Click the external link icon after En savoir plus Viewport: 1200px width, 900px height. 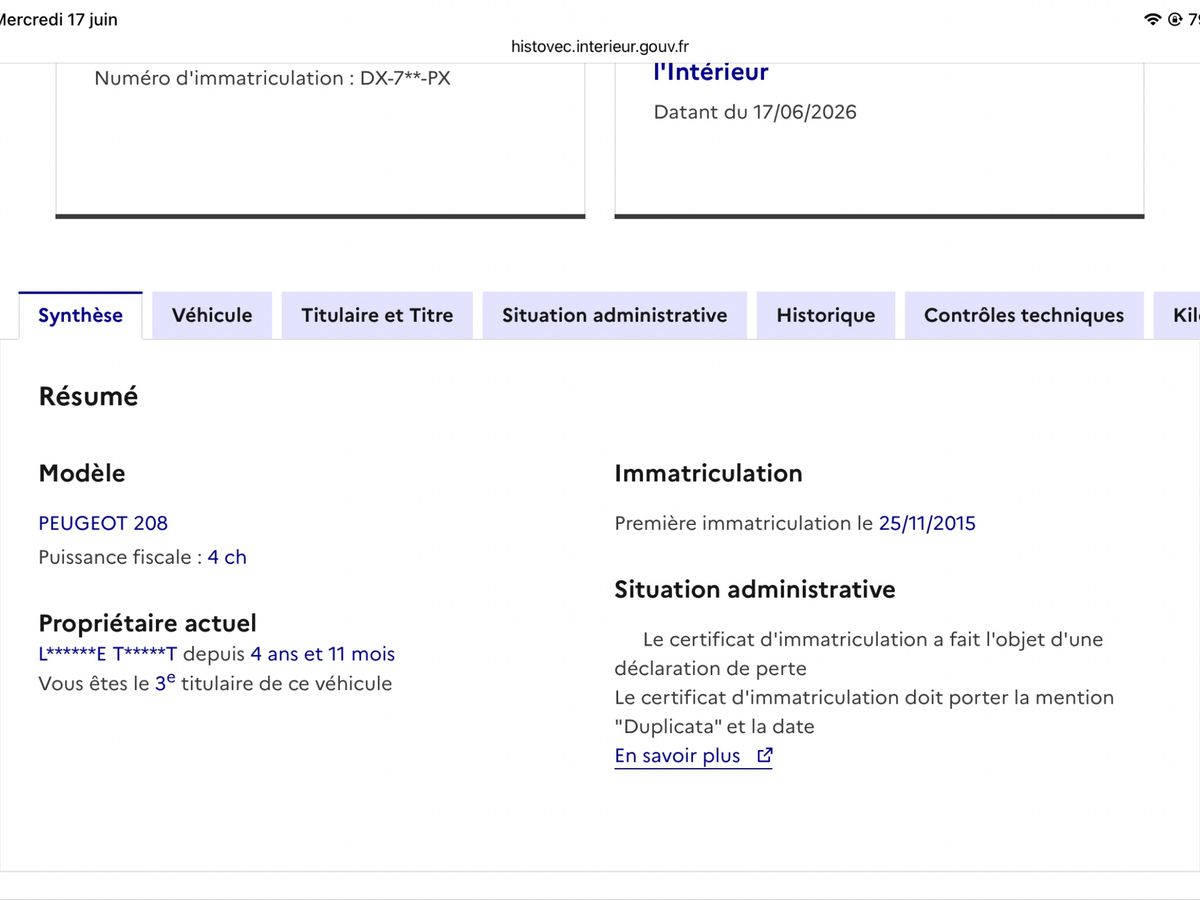coord(765,756)
